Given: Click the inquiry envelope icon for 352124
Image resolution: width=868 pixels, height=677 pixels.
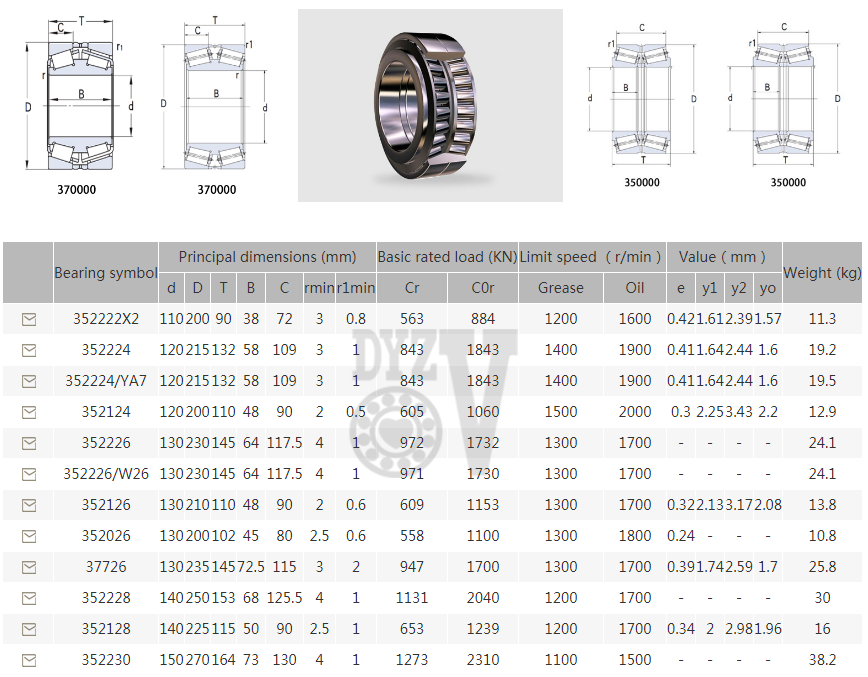Looking at the screenshot, I should click(x=28, y=412).
